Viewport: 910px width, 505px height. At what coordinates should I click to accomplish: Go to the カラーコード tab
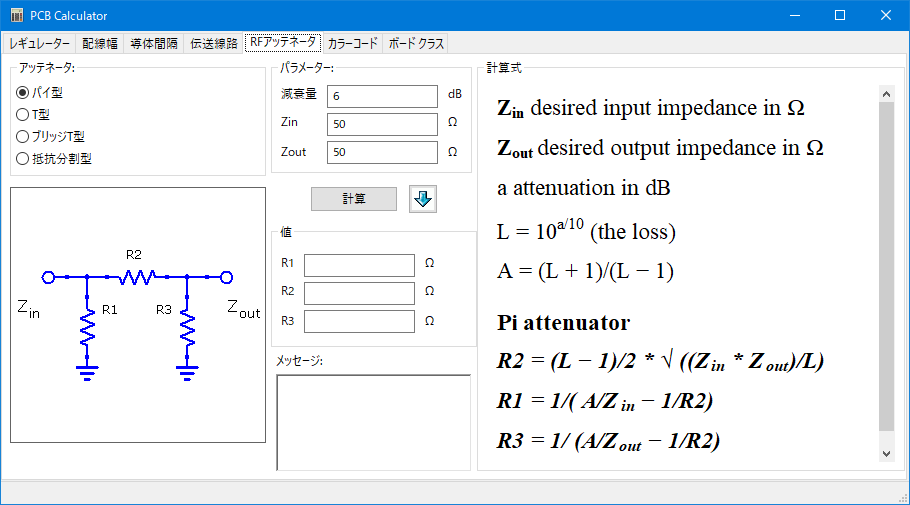point(353,44)
